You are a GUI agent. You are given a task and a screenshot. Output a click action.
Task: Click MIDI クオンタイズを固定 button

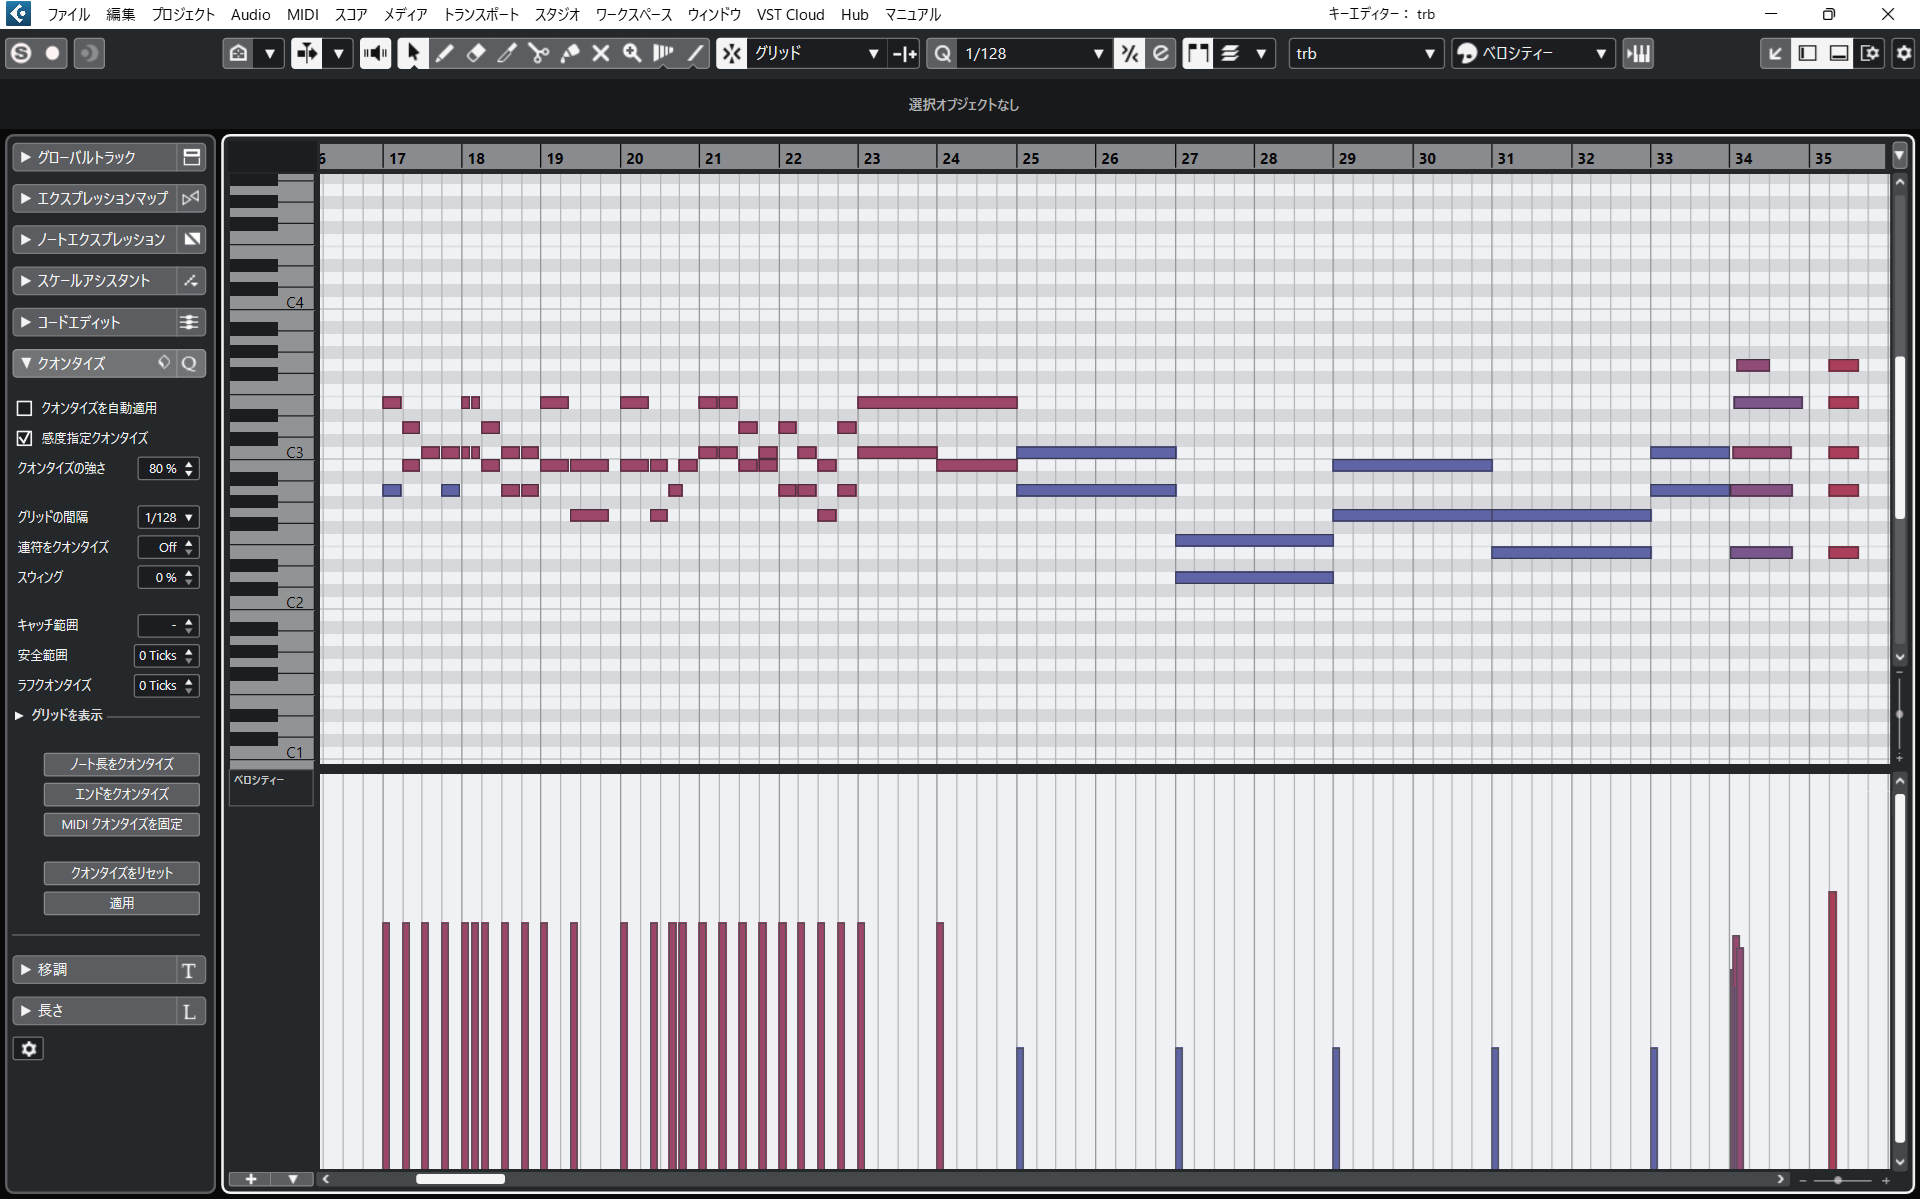click(122, 824)
